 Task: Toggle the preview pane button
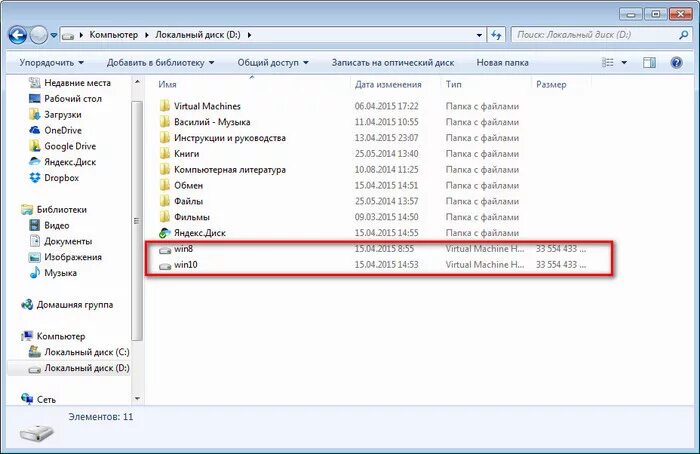pos(649,62)
